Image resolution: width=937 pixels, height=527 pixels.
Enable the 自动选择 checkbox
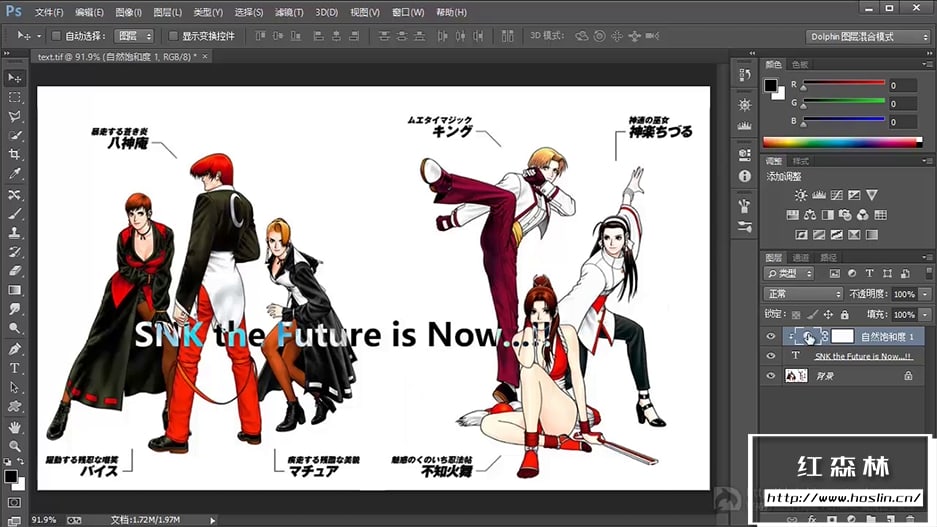tap(56, 36)
